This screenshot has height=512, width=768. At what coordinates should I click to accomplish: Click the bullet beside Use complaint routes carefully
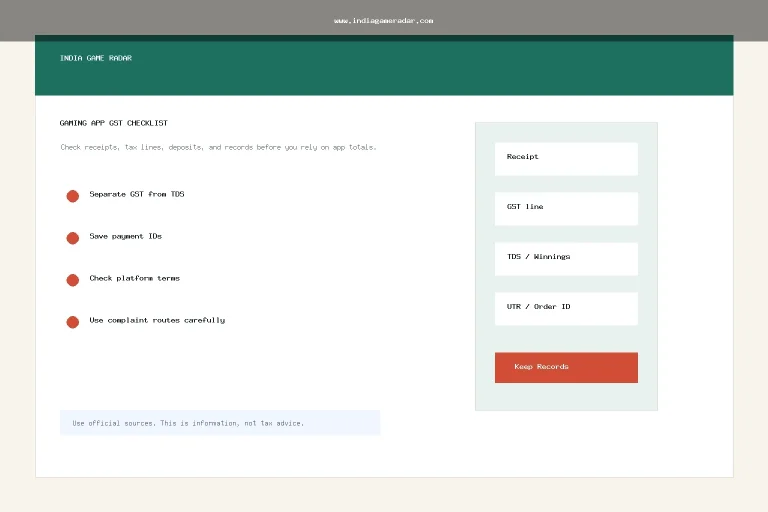click(x=72, y=322)
